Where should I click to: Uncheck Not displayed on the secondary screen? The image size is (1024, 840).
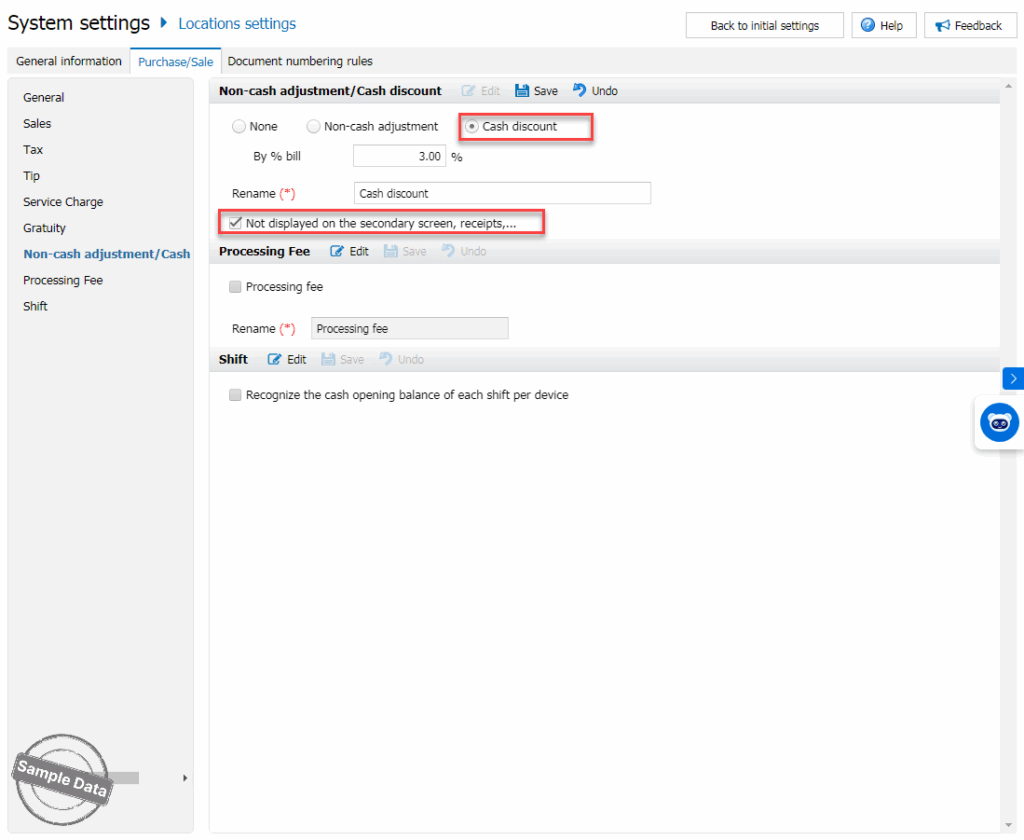coord(235,223)
